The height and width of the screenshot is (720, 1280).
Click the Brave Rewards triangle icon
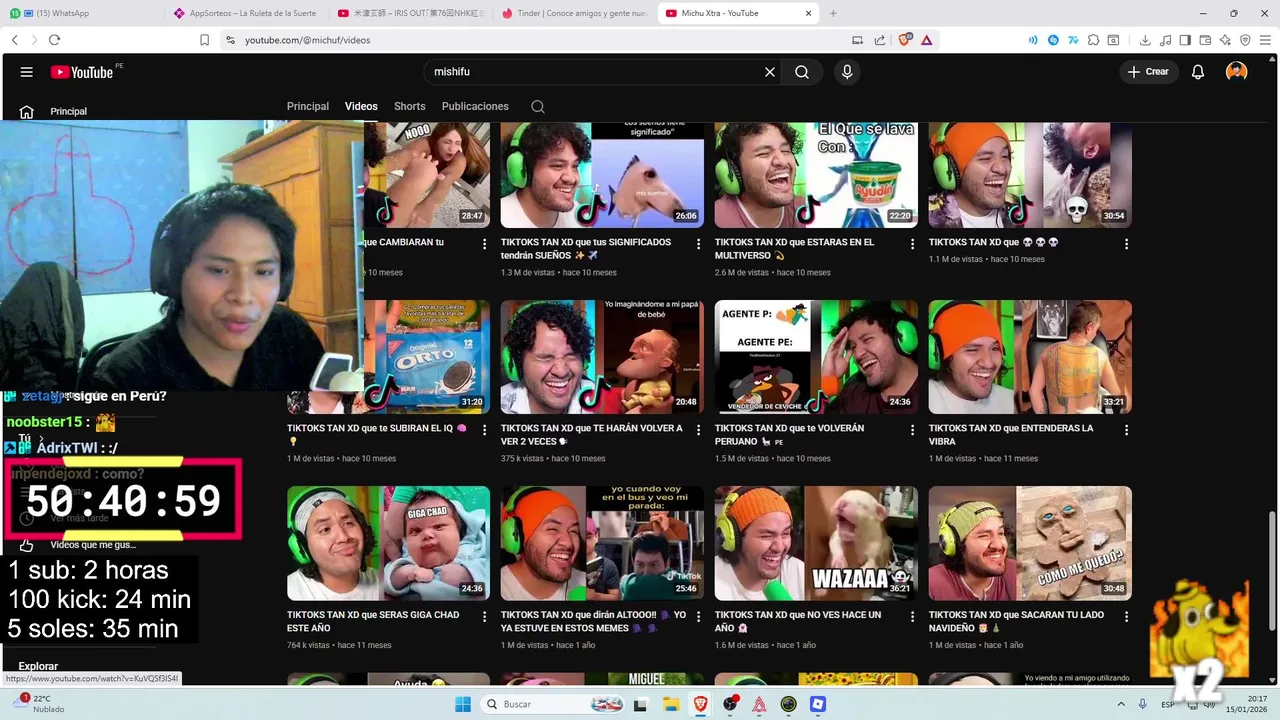tap(927, 40)
